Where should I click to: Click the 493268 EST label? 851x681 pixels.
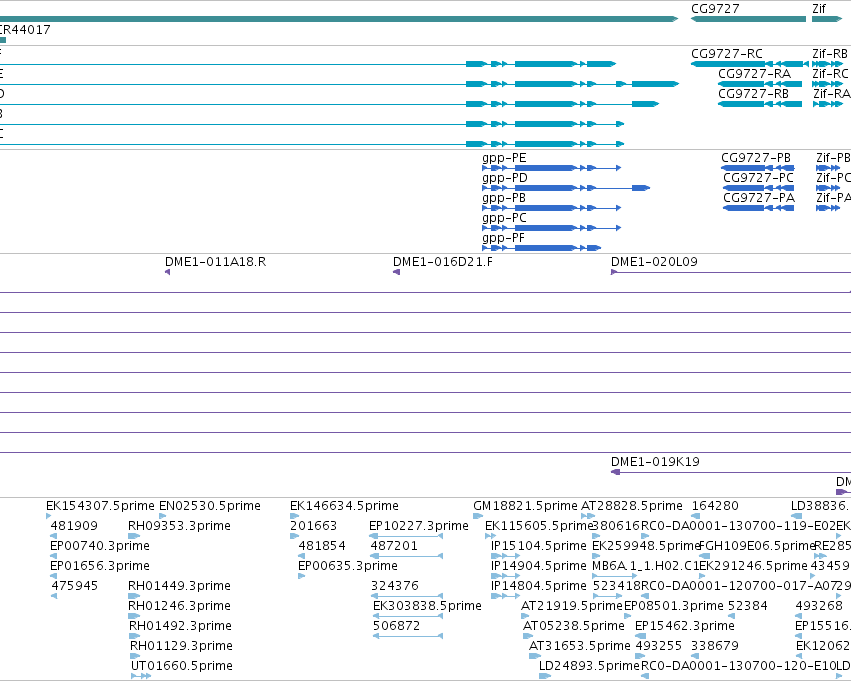819,606
